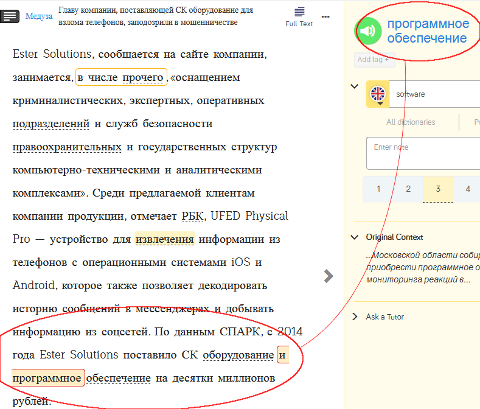480x409 pixels.
Task: Set familiarity level to 4
Action: [x=467, y=189]
